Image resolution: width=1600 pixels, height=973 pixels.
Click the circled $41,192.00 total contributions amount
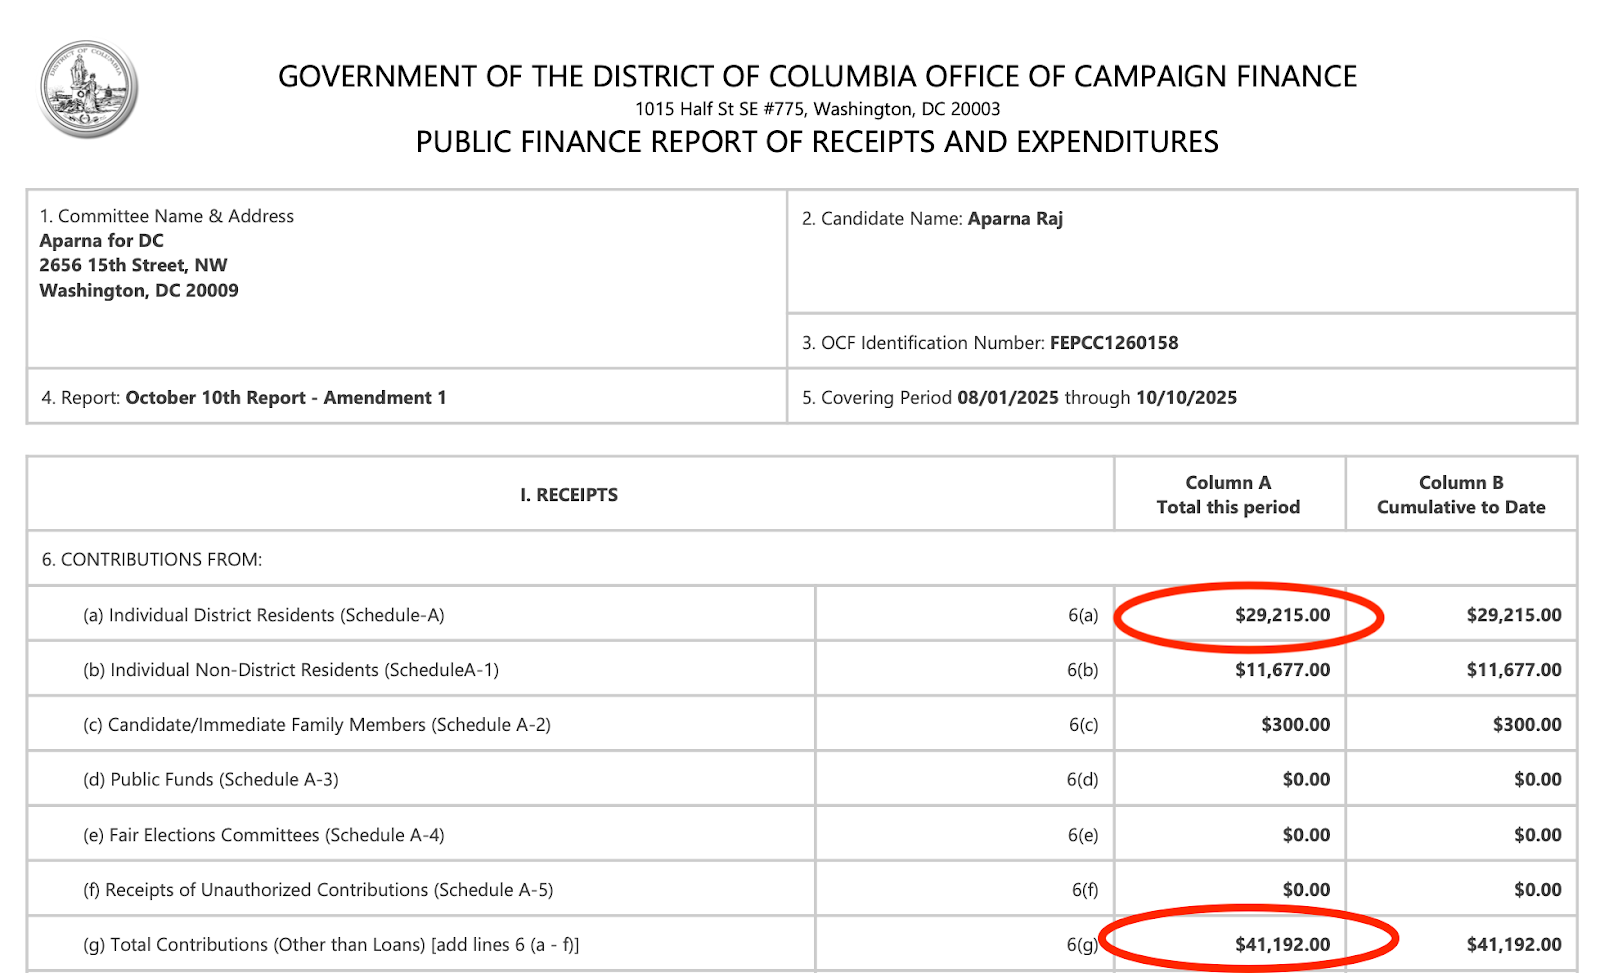(1282, 944)
